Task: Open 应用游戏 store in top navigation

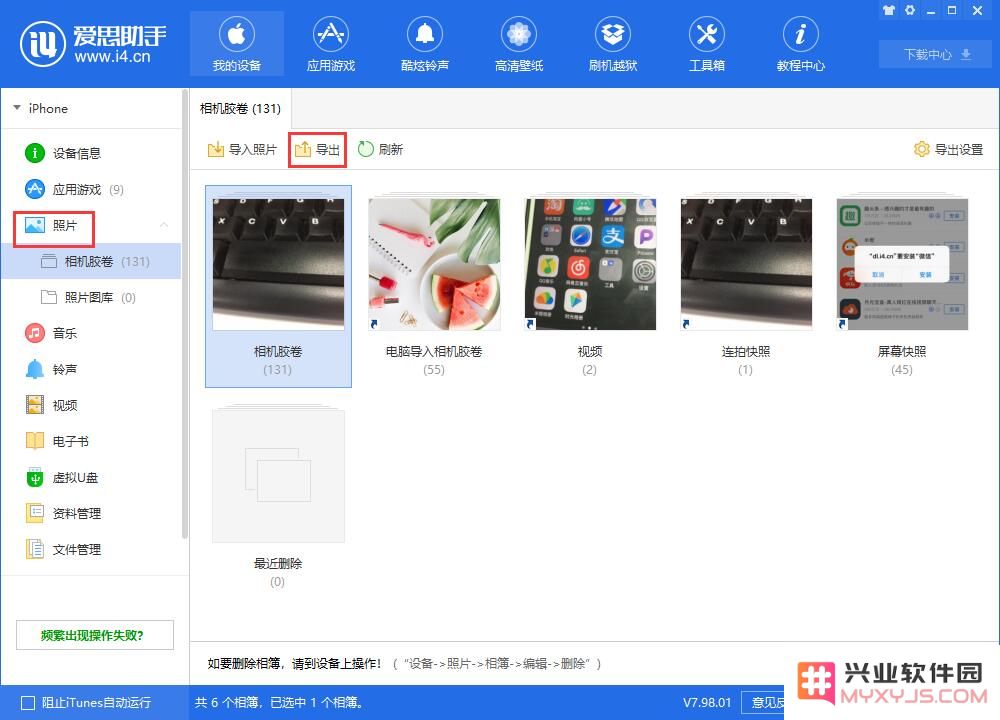Action: tap(330, 43)
